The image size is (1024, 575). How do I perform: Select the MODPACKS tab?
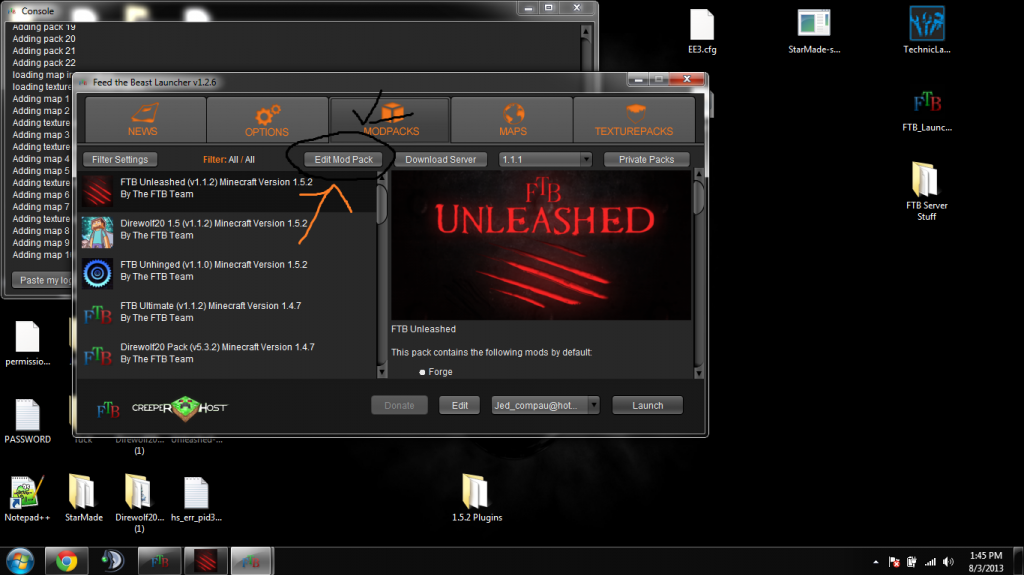click(x=390, y=120)
